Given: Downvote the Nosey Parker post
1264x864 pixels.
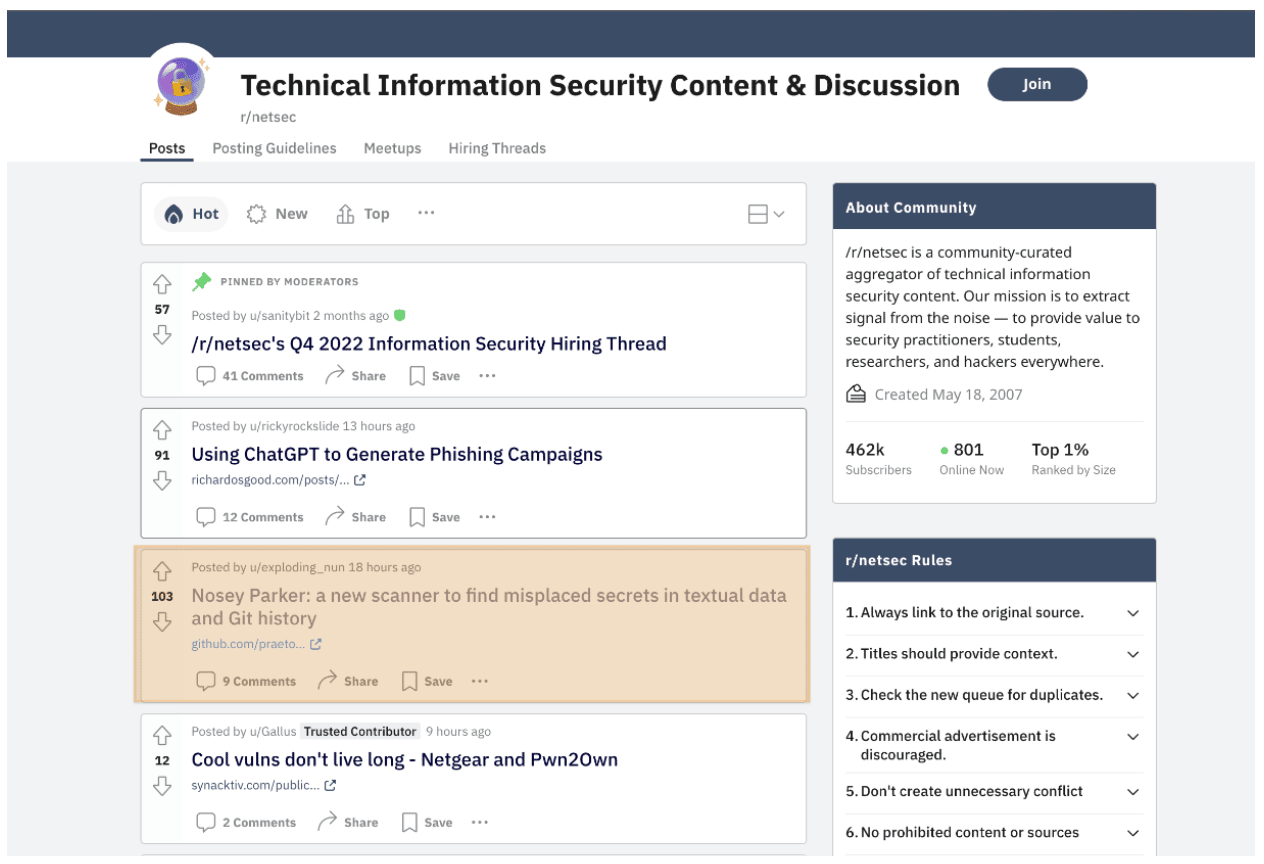Looking at the screenshot, I should pos(162,622).
